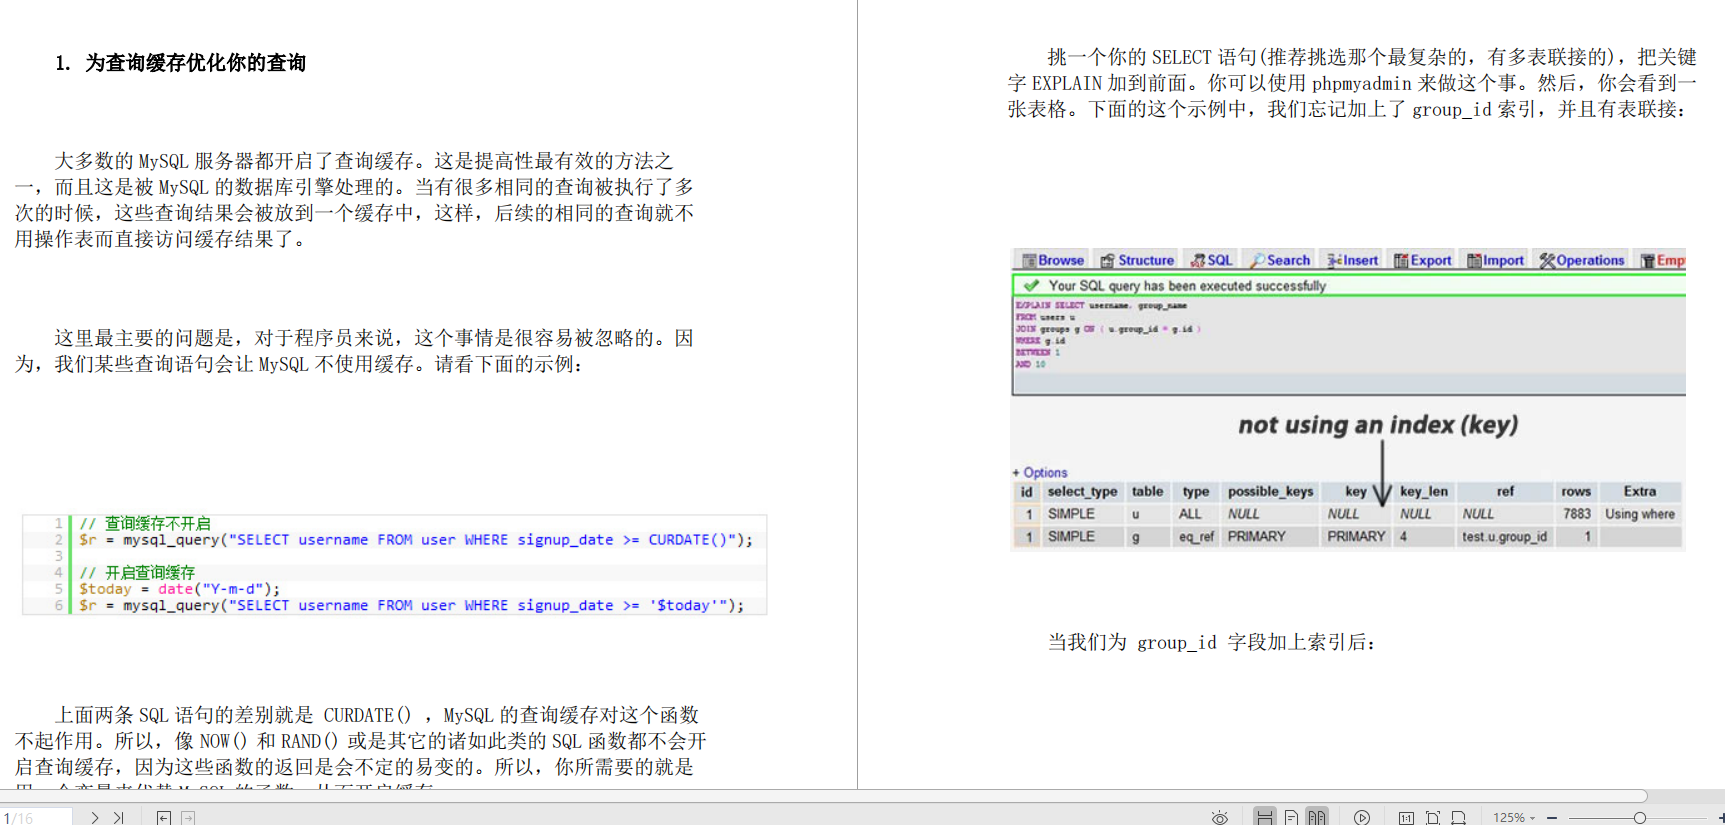
Task: Click the 7883 rows value cell
Action: (x=1577, y=513)
